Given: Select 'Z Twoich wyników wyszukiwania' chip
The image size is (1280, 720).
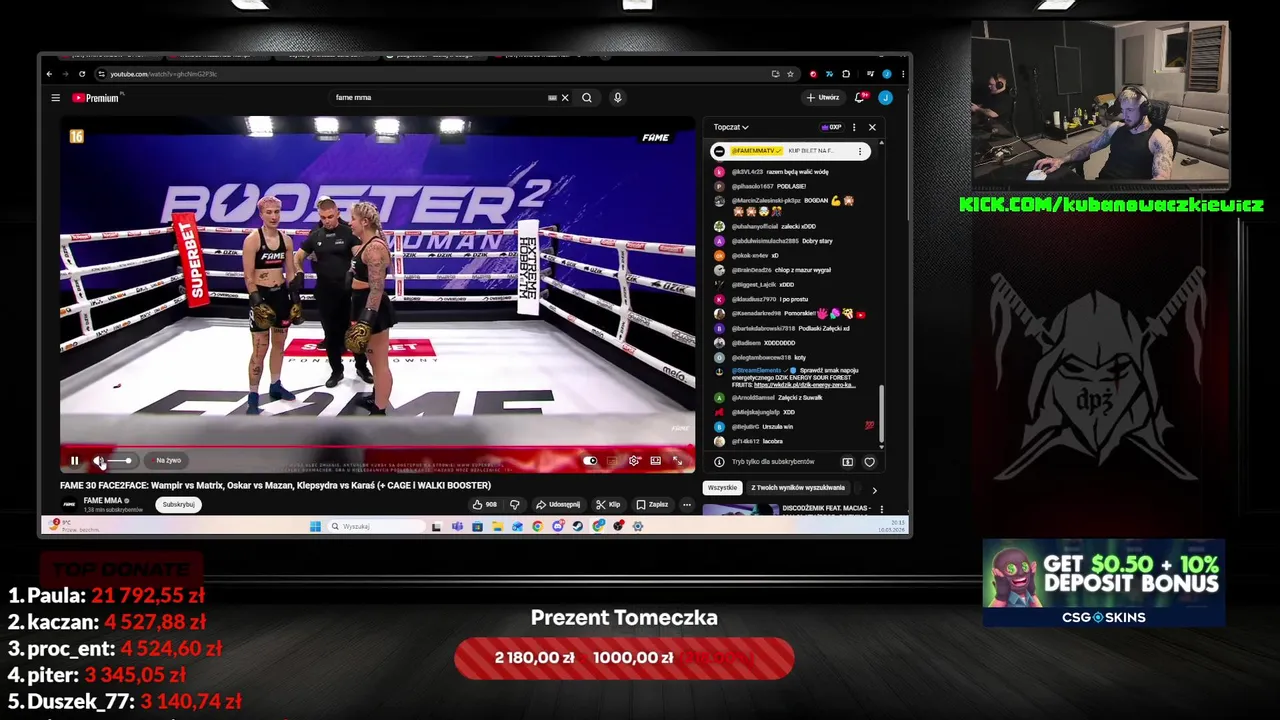Looking at the screenshot, I should click(798, 488).
